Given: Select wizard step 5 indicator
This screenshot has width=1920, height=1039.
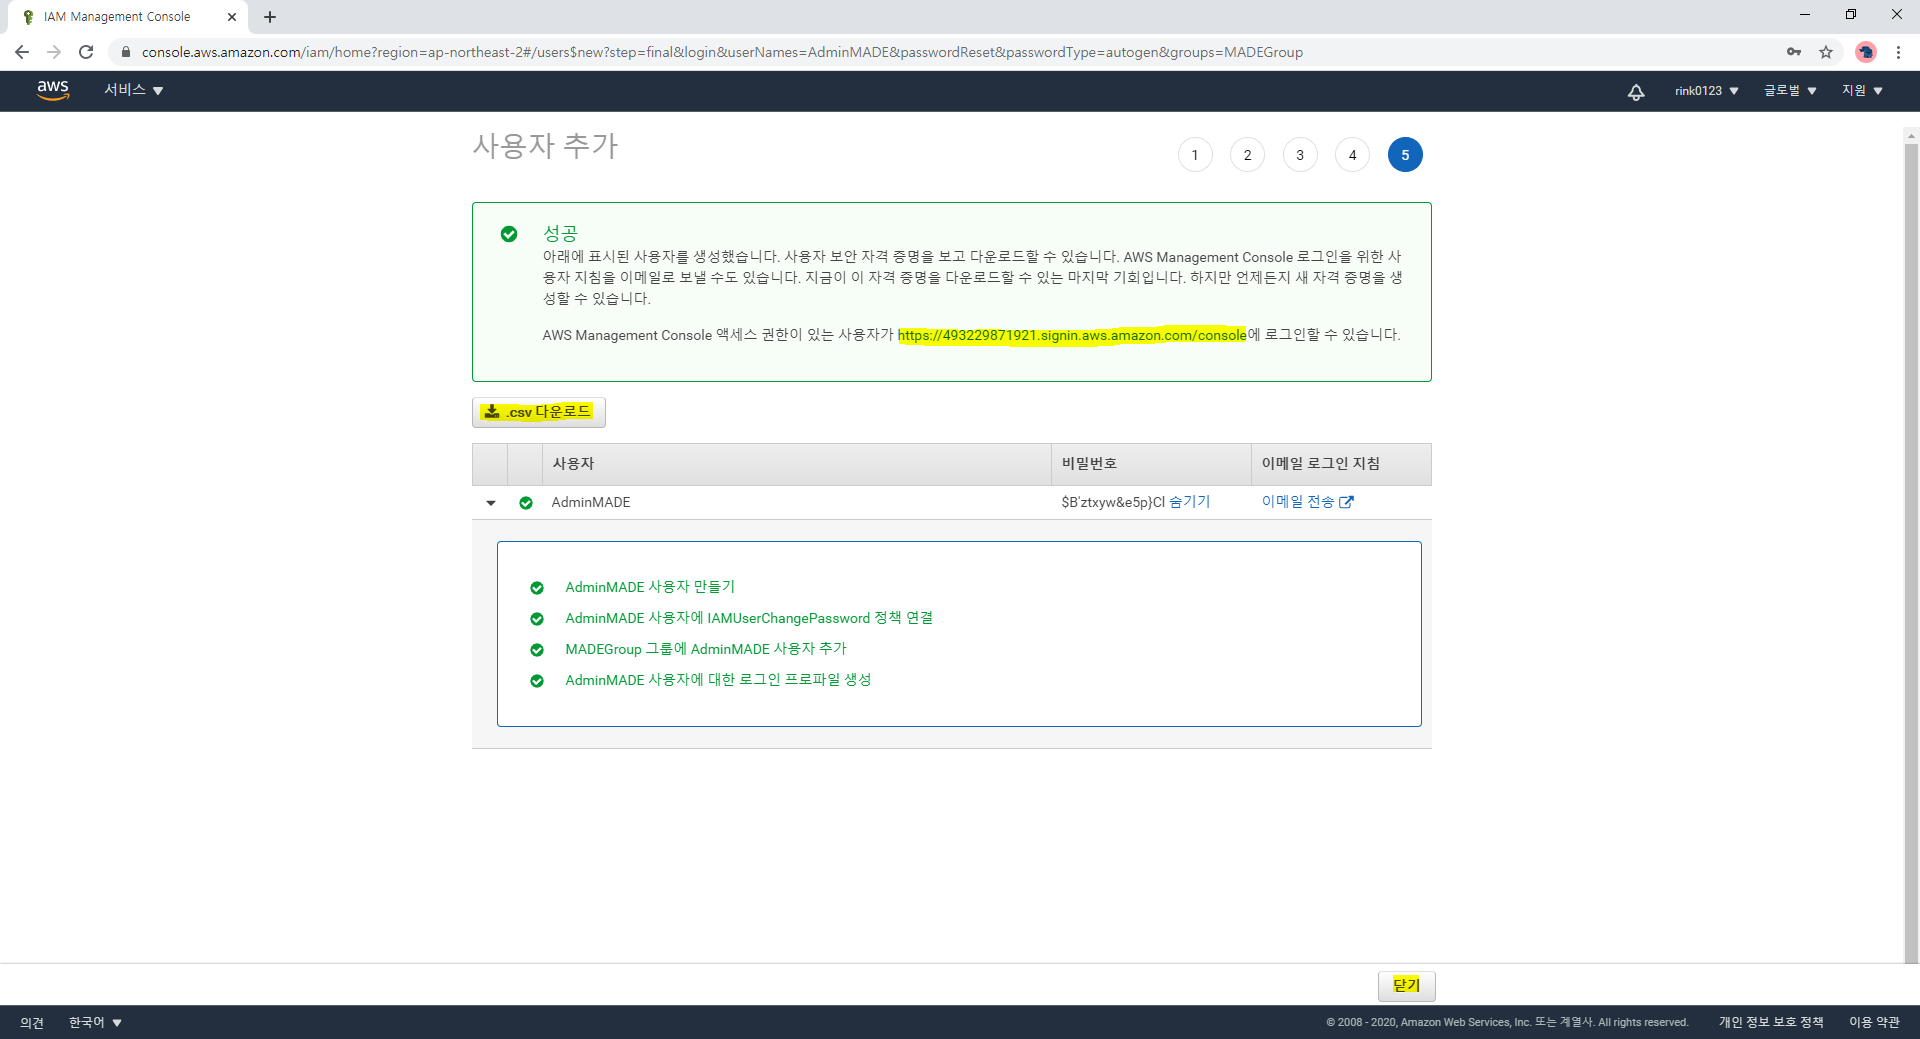Looking at the screenshot, I should (1405, 155).
